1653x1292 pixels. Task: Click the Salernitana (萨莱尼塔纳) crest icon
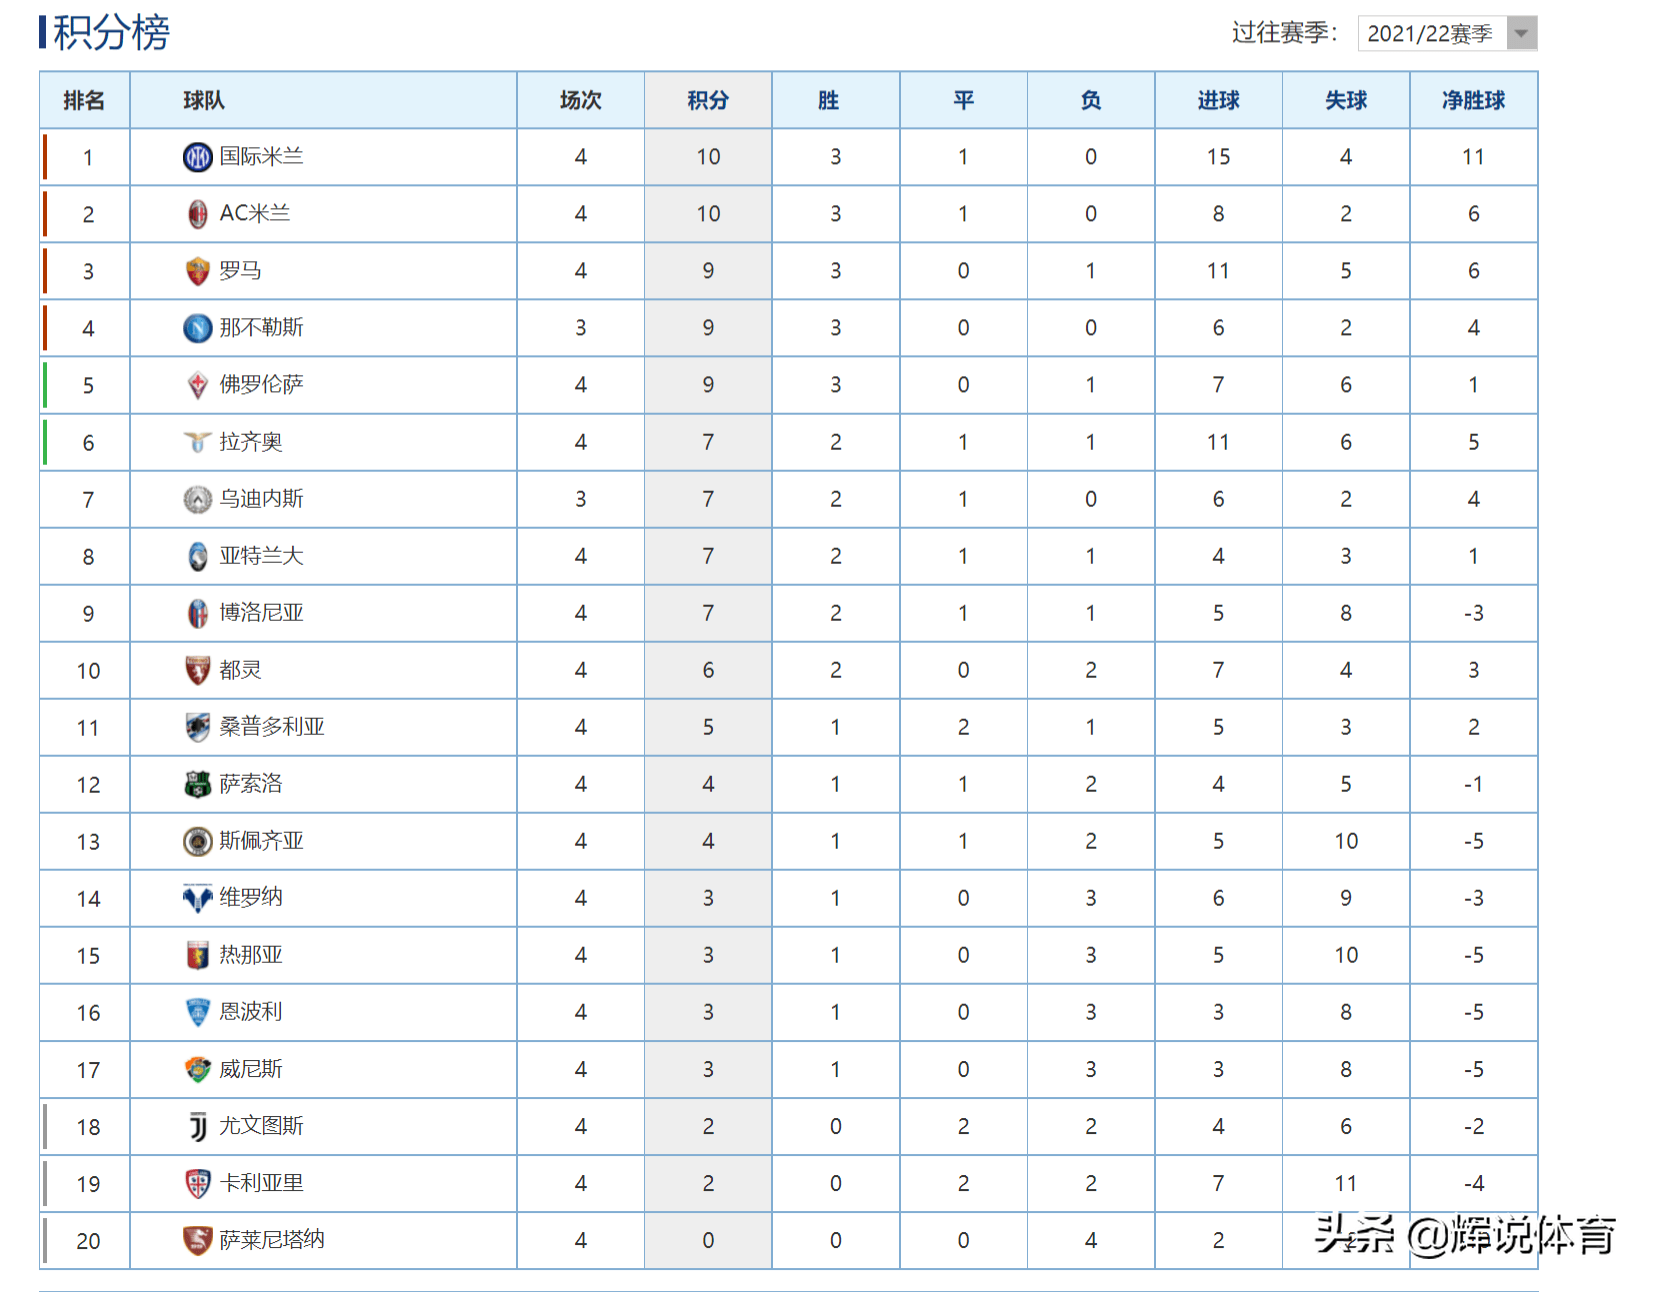(198, 1240)
